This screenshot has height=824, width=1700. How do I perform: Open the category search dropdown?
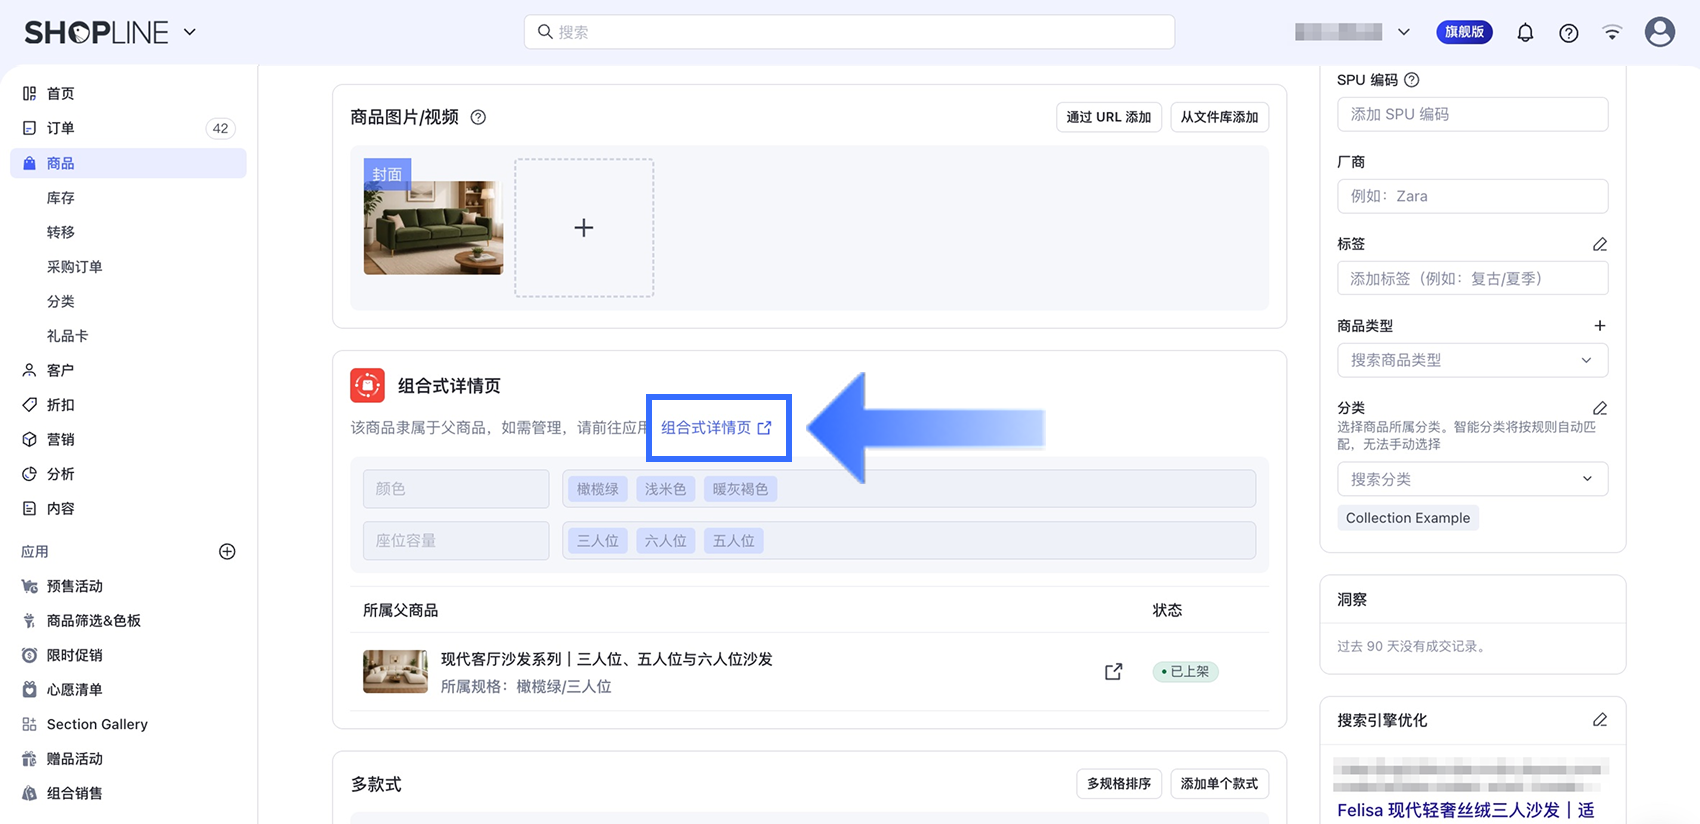tap(1472, 479)
